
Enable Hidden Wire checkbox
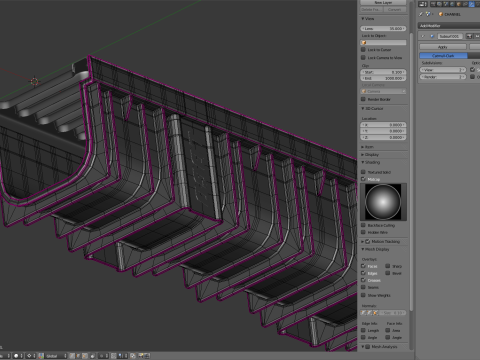[363, 232]
